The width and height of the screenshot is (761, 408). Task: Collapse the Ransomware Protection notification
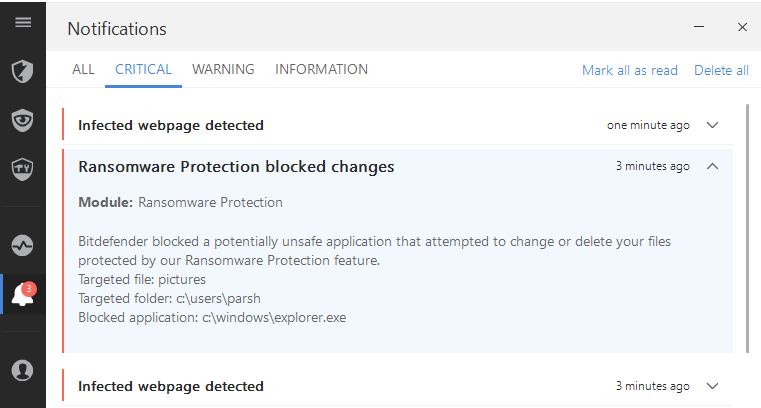[x=712, y=166]
